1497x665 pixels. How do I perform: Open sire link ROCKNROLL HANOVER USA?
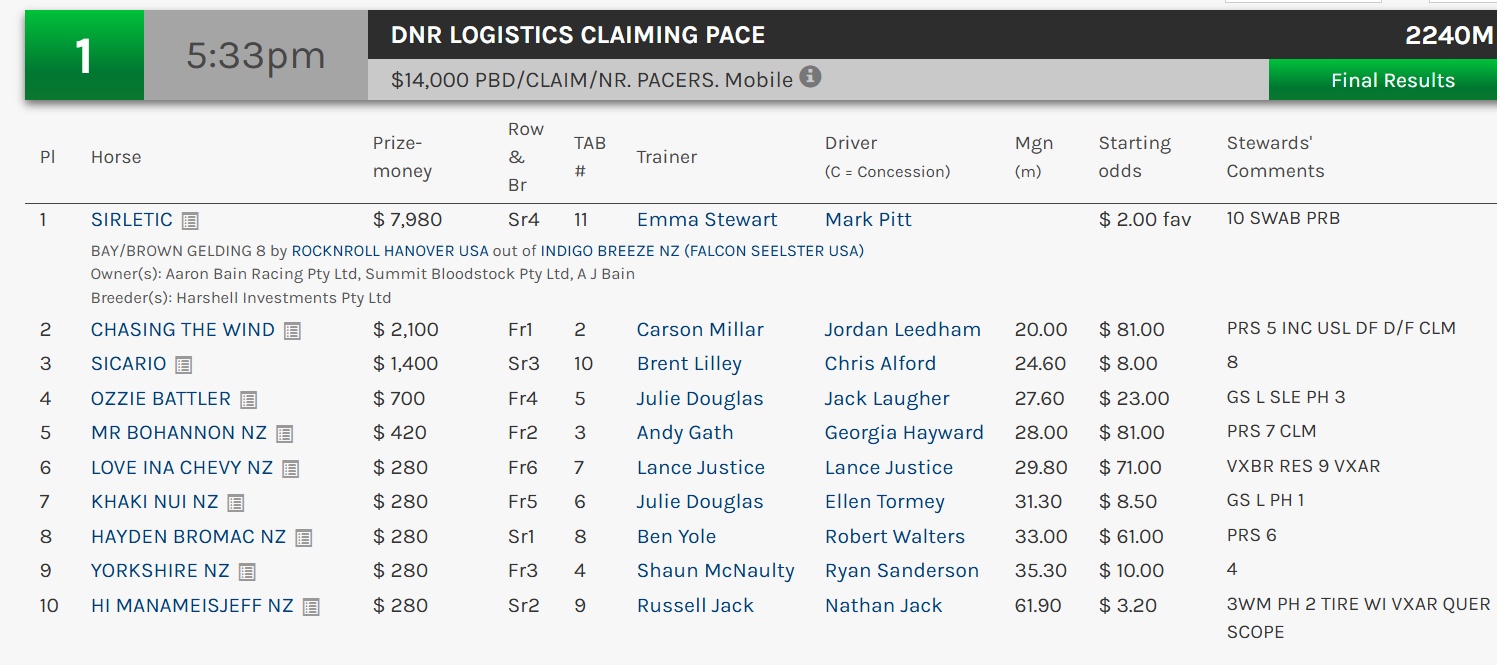click(x=389, y=251)
